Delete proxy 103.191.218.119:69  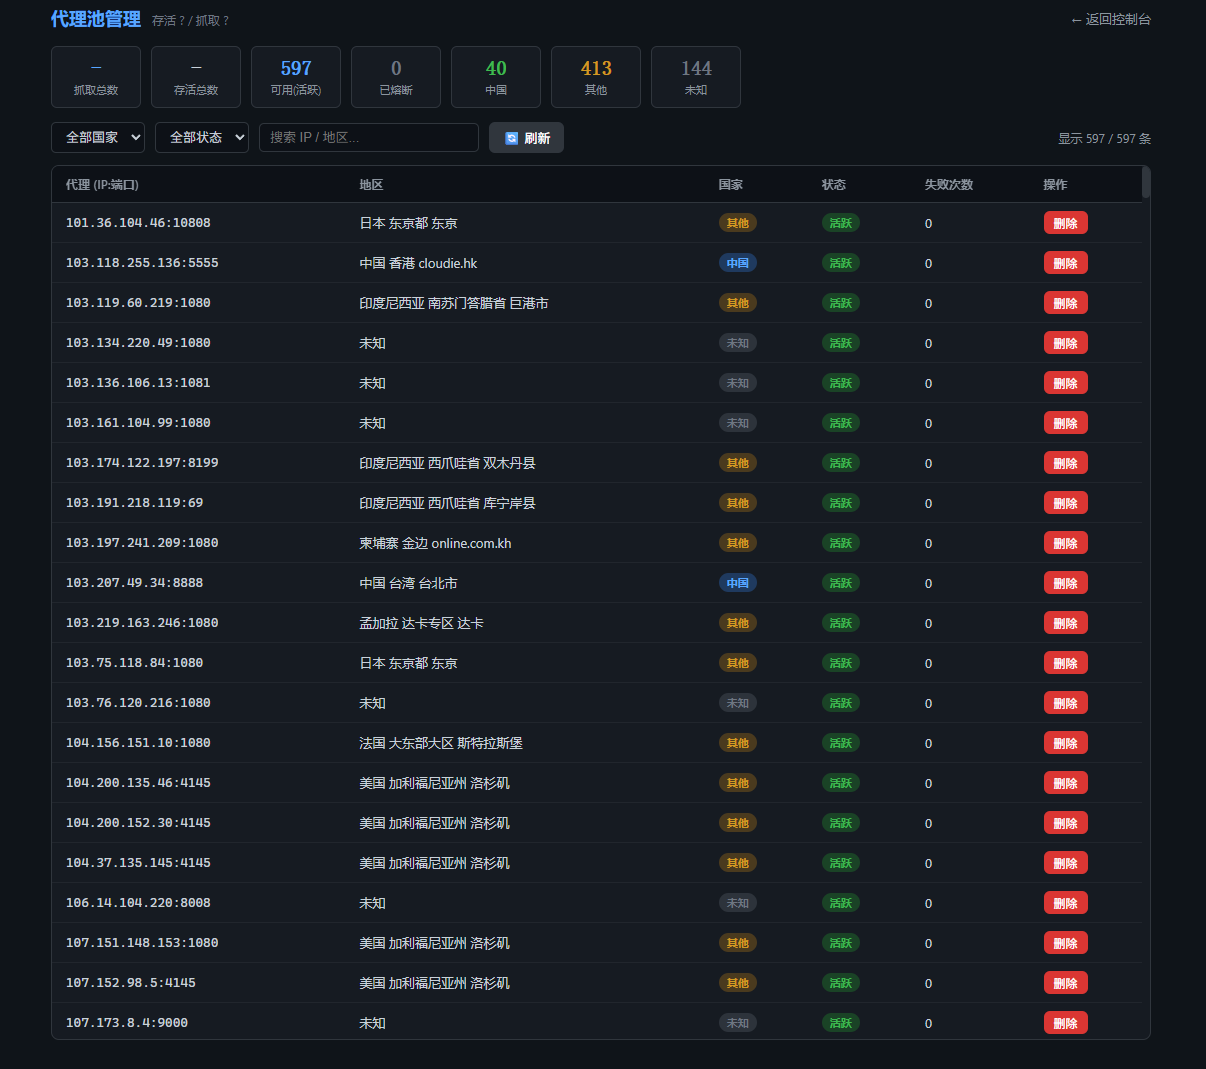(1066, 503)
